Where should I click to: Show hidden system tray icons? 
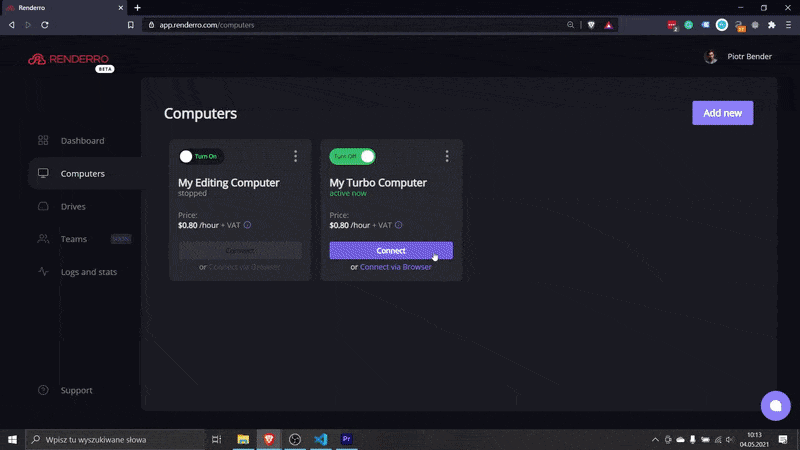coord(655,439)
